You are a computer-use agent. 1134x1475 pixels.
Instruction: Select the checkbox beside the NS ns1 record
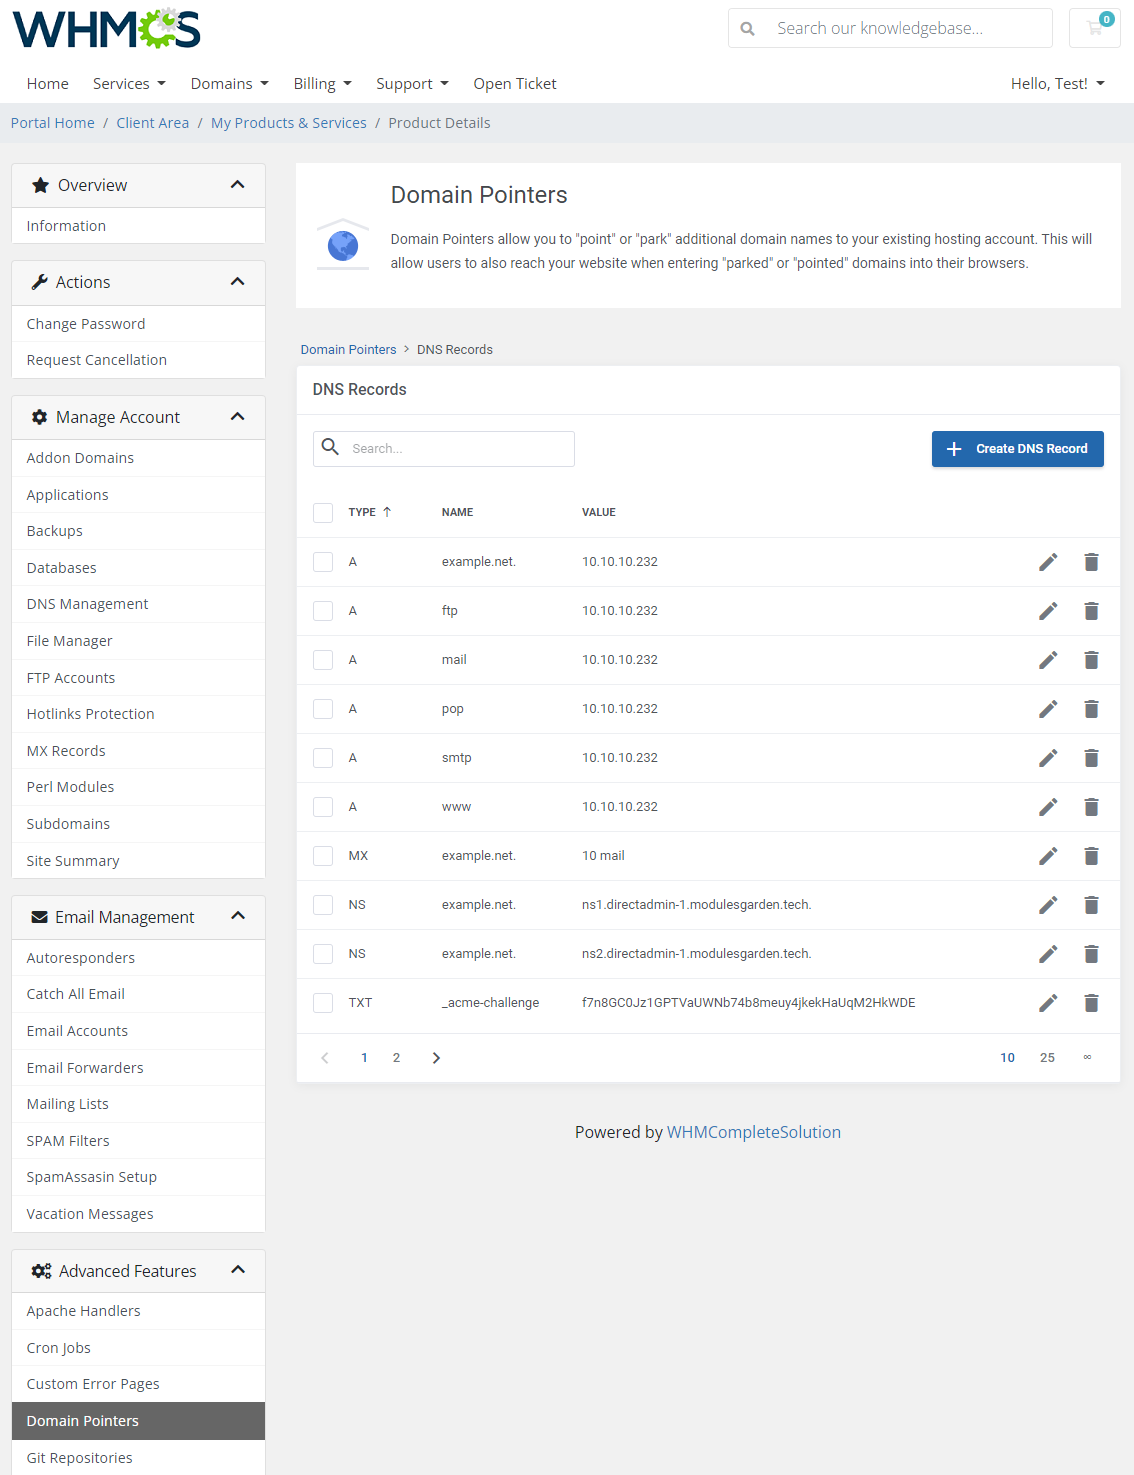(322, 904)
